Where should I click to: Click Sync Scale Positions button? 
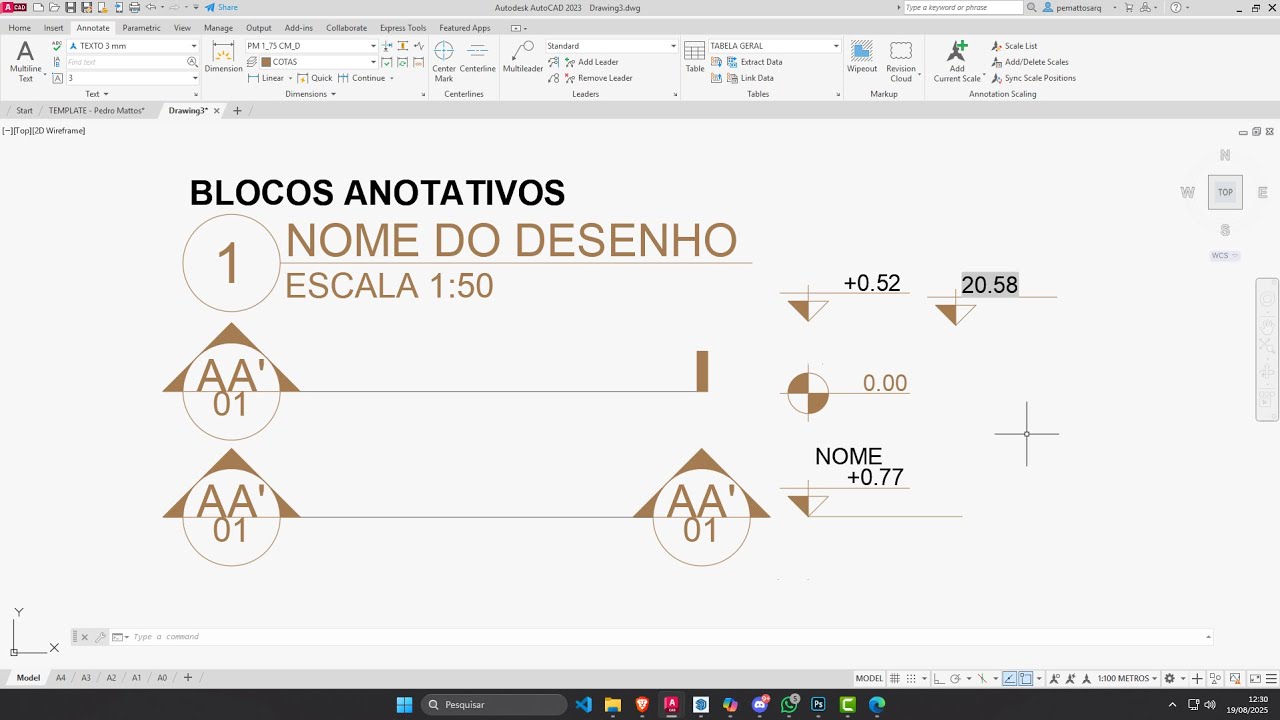pos(1034,78)
